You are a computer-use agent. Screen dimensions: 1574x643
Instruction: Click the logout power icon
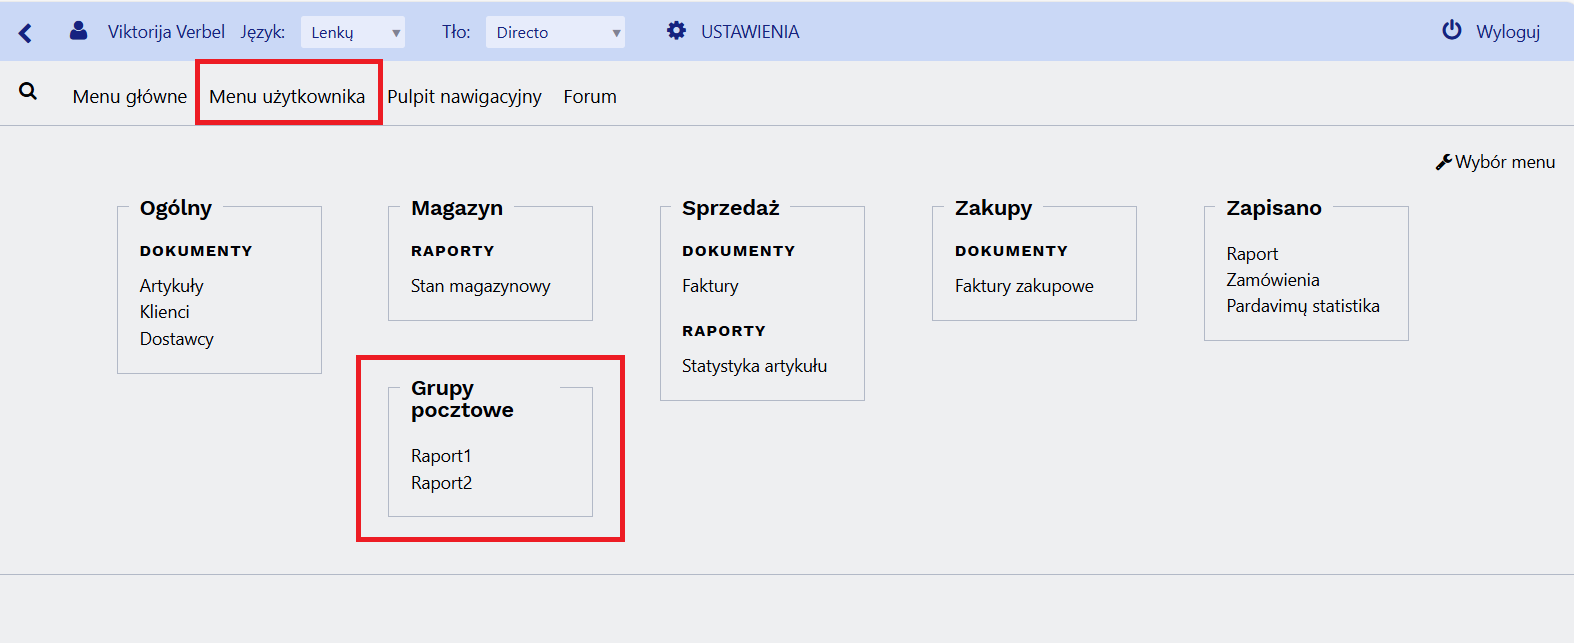coord(1452,30)
